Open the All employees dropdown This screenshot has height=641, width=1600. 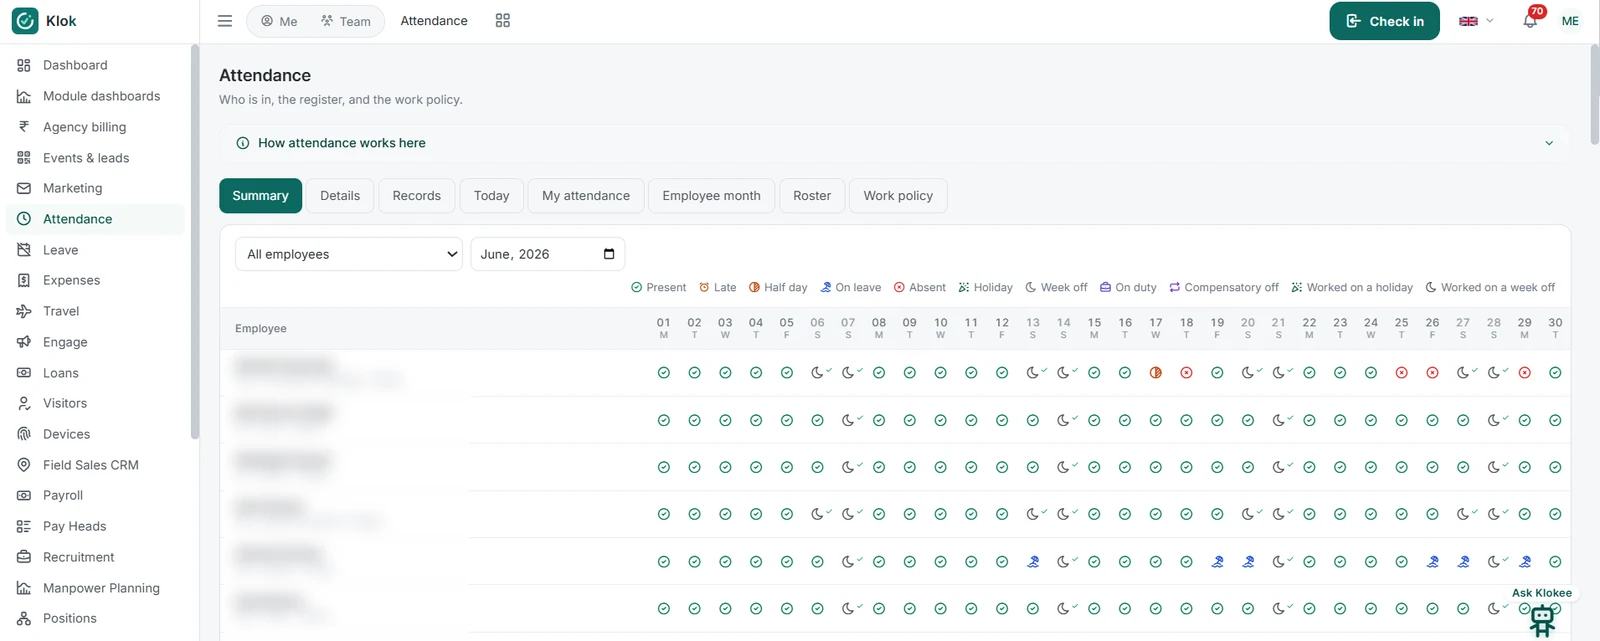tap(349, 254)
